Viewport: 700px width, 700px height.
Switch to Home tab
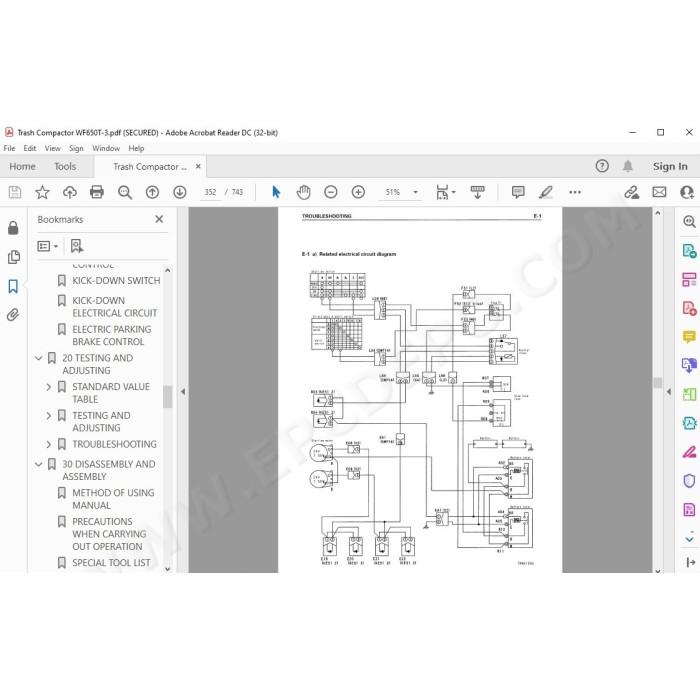point(22,167)
